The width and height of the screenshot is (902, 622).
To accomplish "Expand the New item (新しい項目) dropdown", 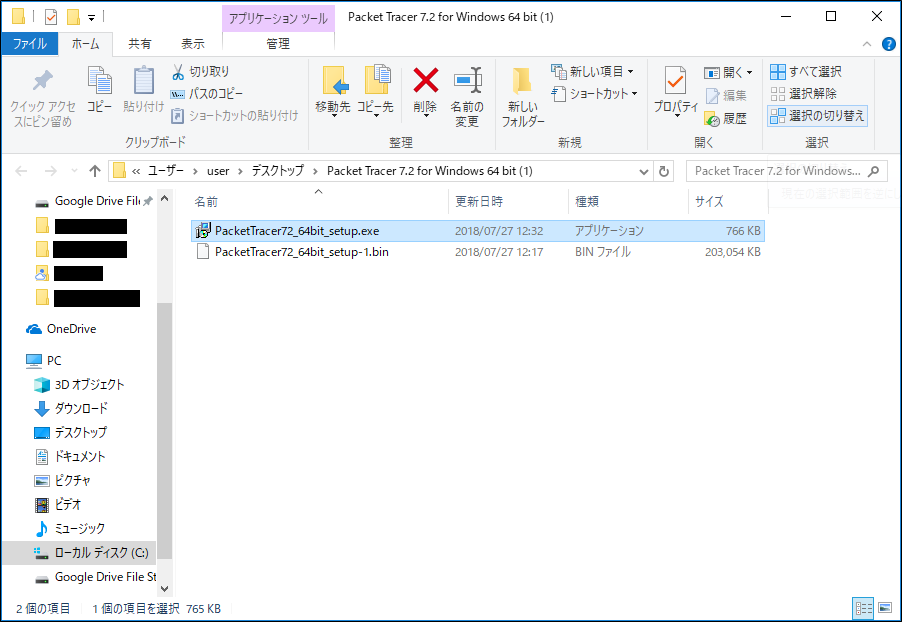I will [x=593, y=72].
